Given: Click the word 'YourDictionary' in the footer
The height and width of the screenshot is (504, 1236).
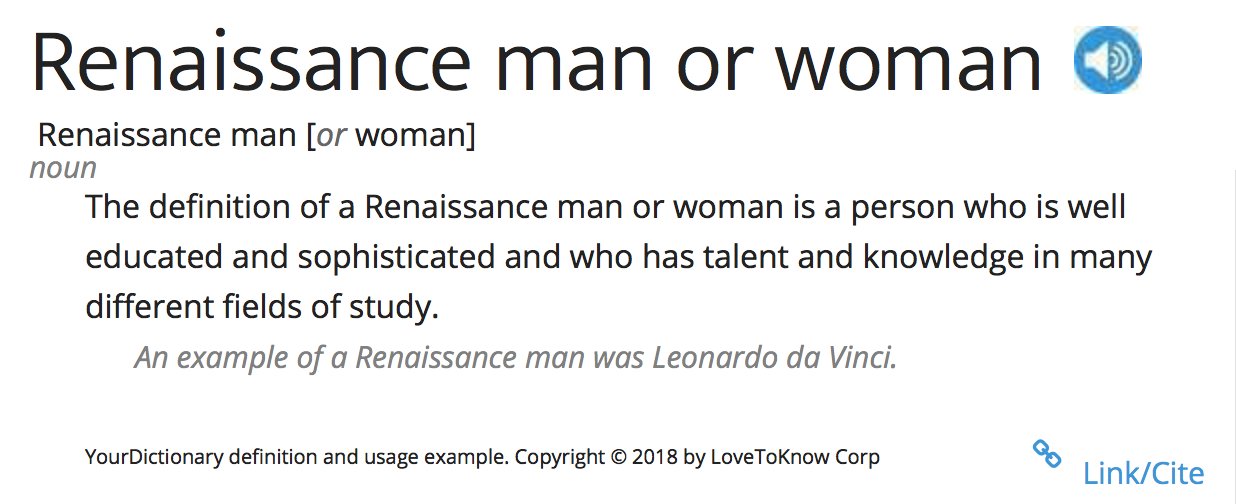Looking at the screenshot, I should coord(154,458).
